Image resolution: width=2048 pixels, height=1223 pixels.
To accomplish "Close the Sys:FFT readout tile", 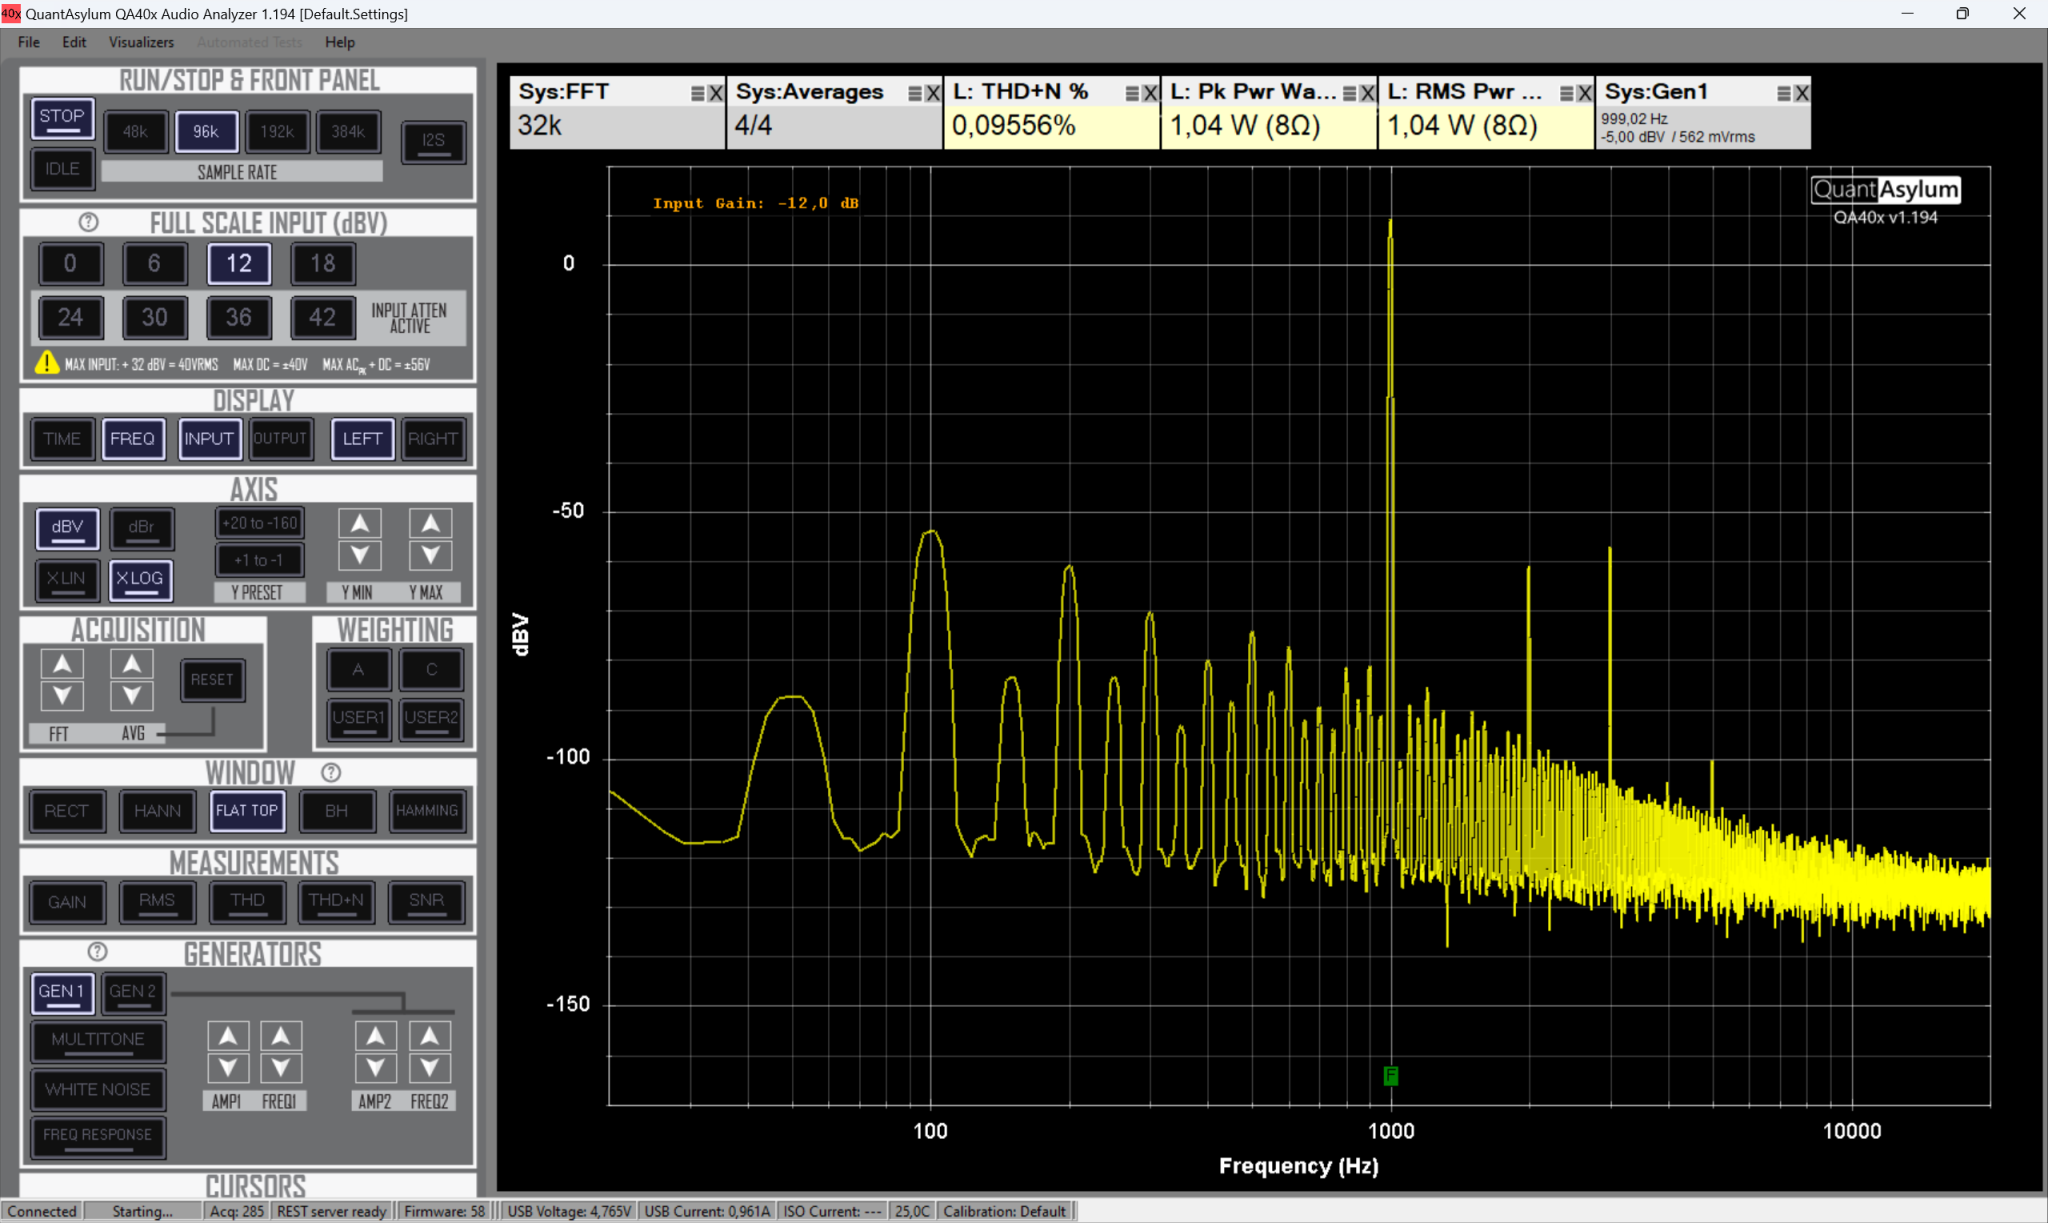I will coord(716,93).
